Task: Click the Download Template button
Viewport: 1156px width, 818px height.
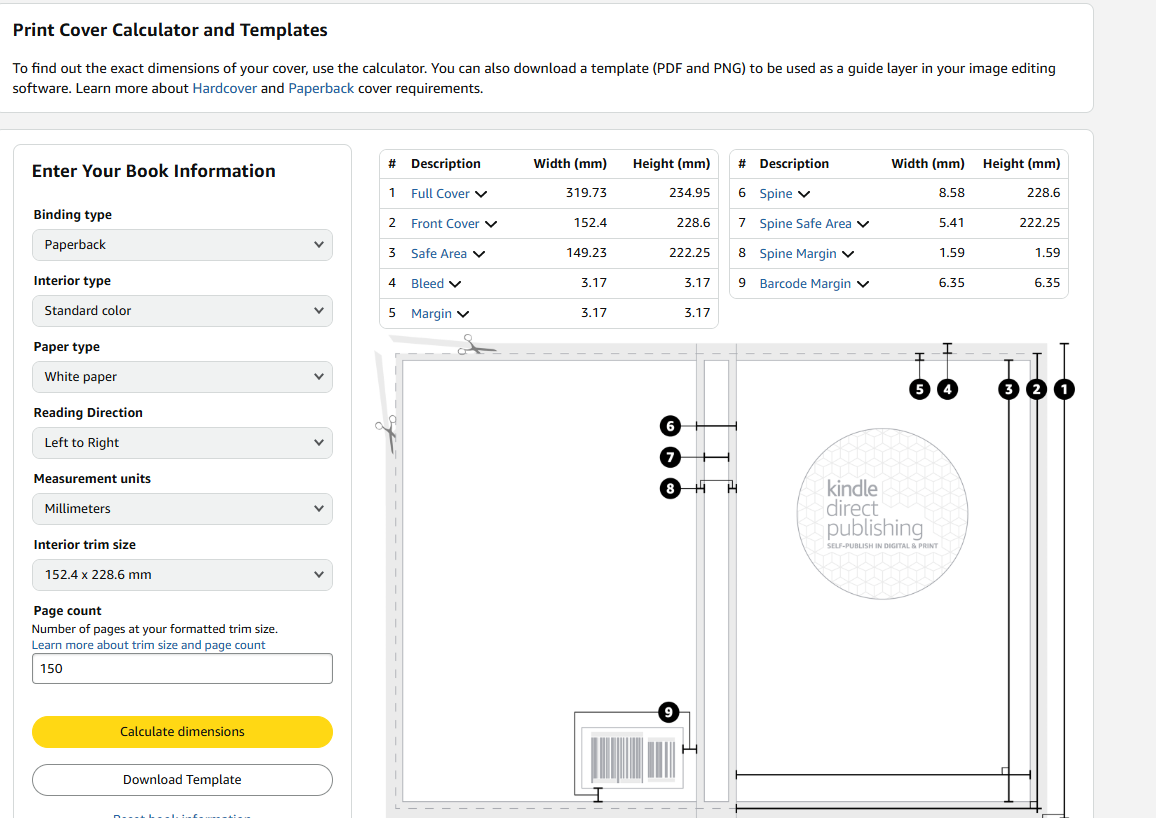Action: coord(182,779)
